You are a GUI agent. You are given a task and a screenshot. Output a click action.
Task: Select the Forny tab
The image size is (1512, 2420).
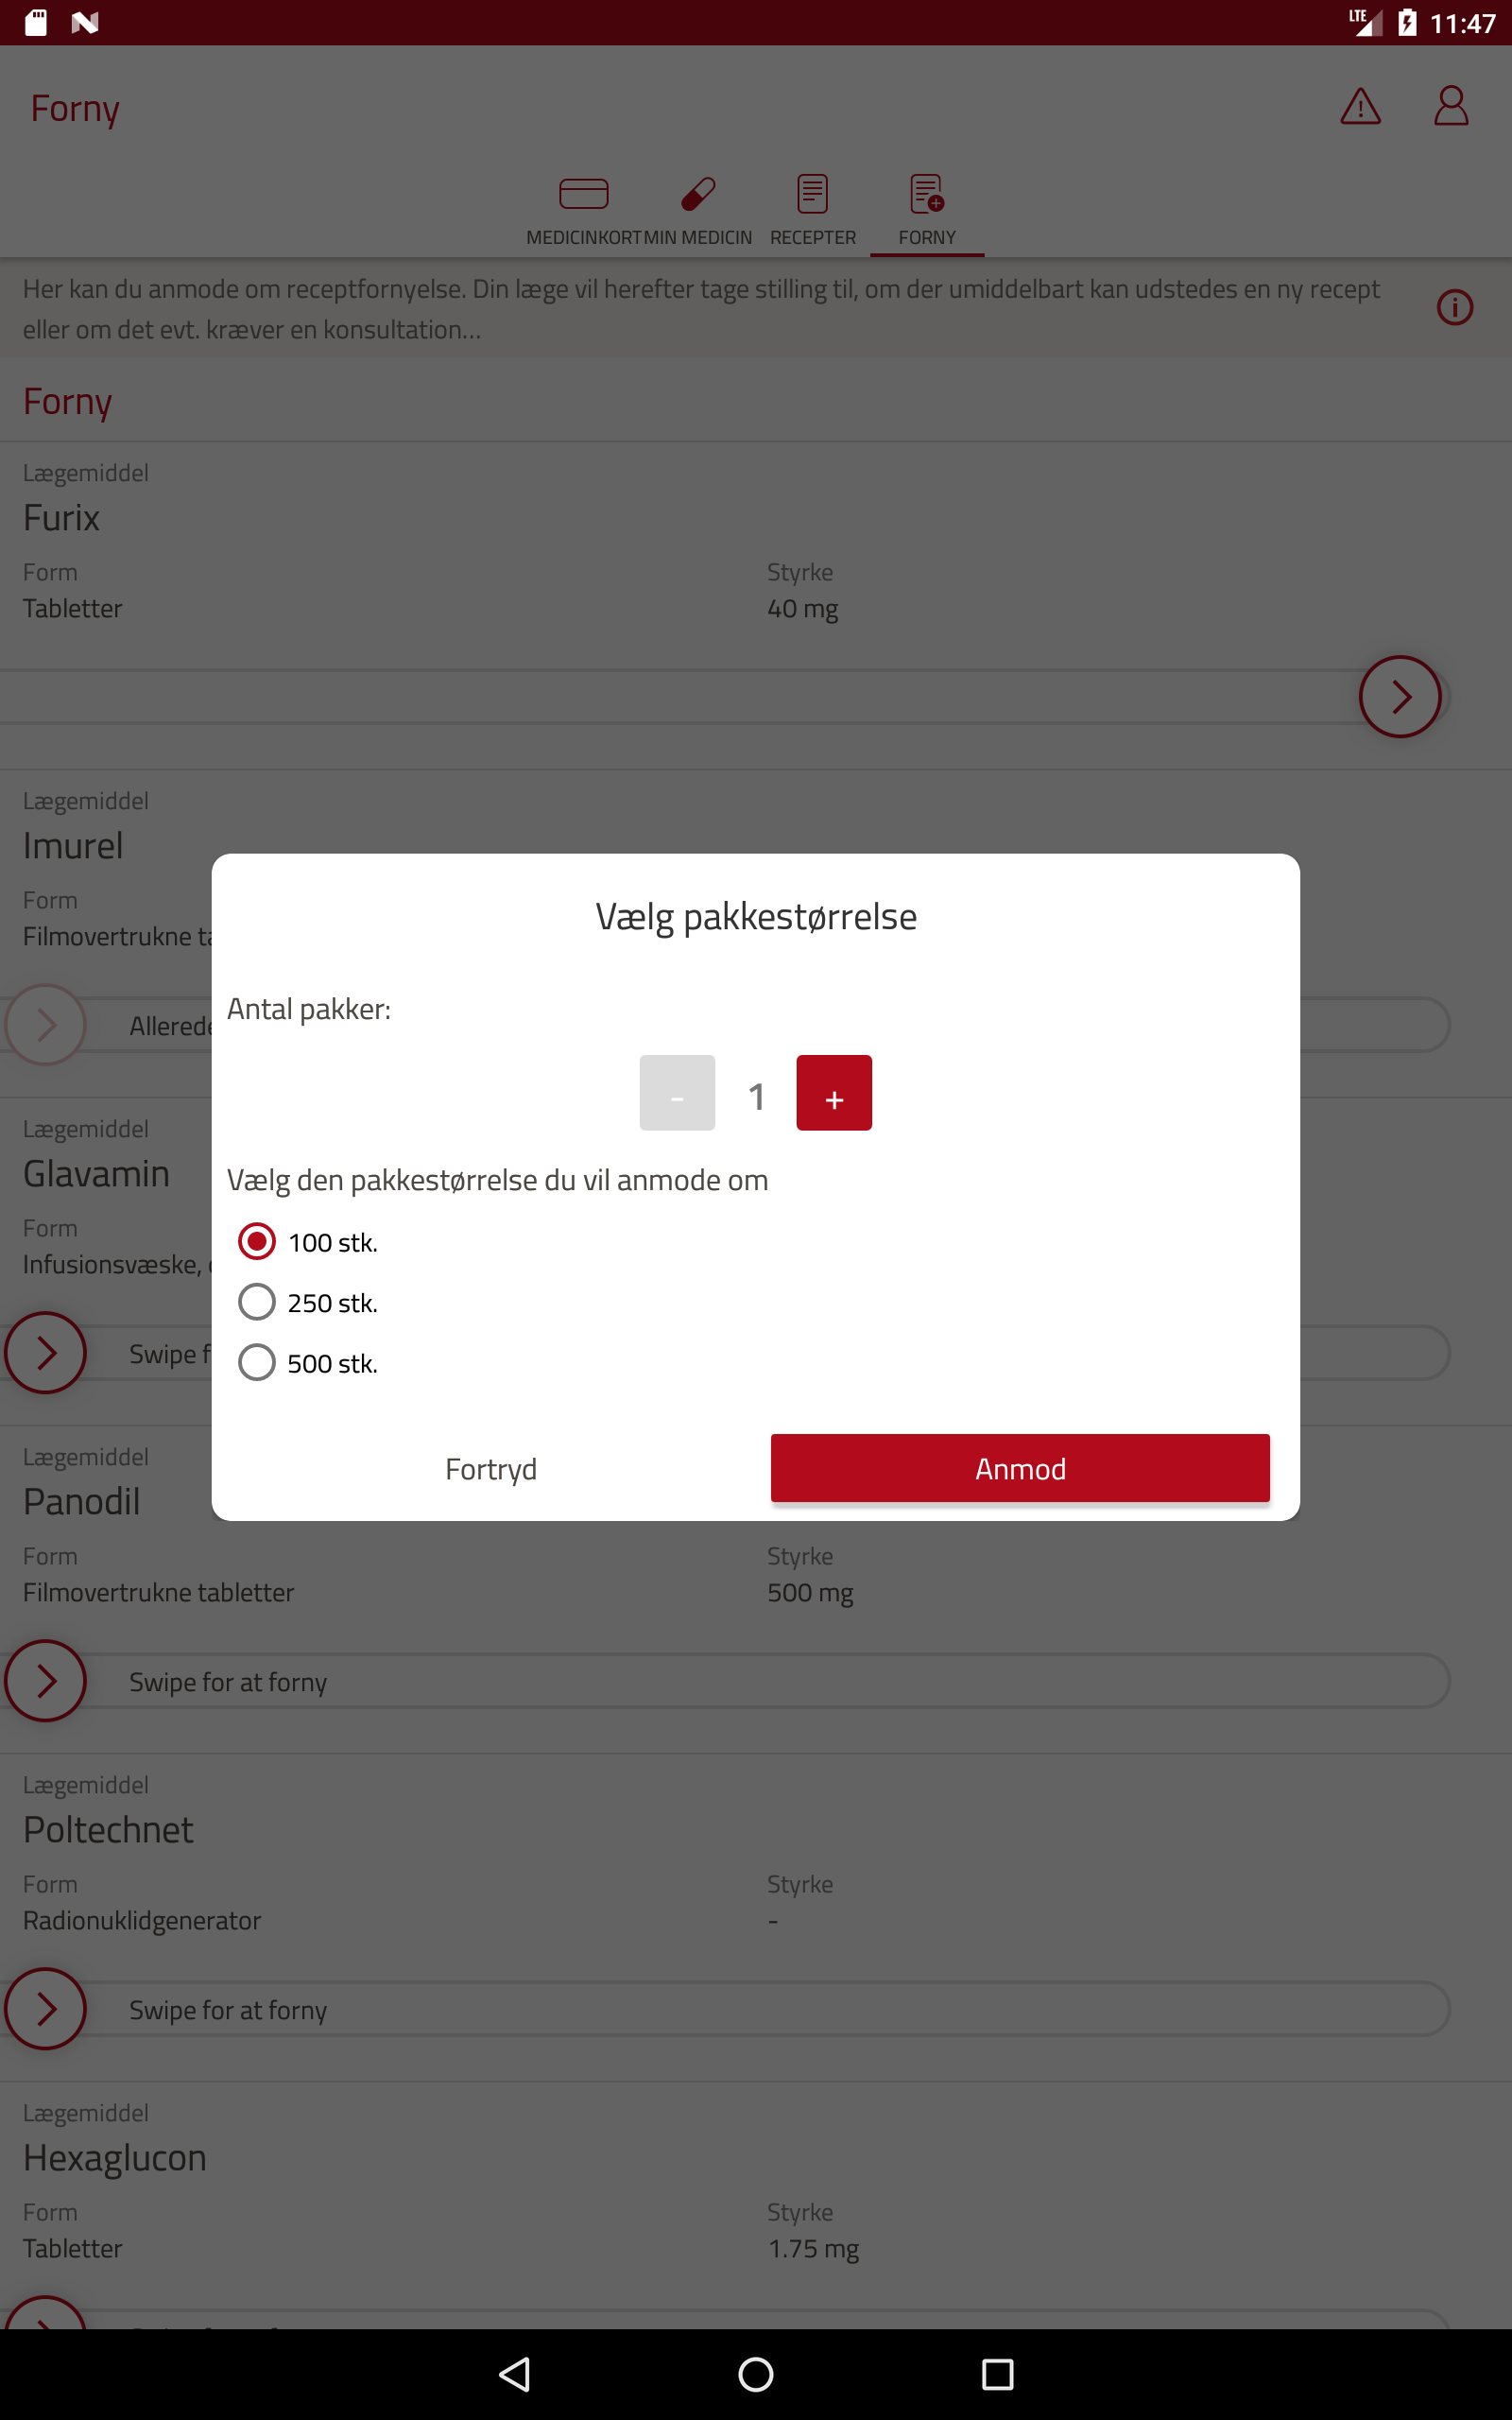[927, 210]
